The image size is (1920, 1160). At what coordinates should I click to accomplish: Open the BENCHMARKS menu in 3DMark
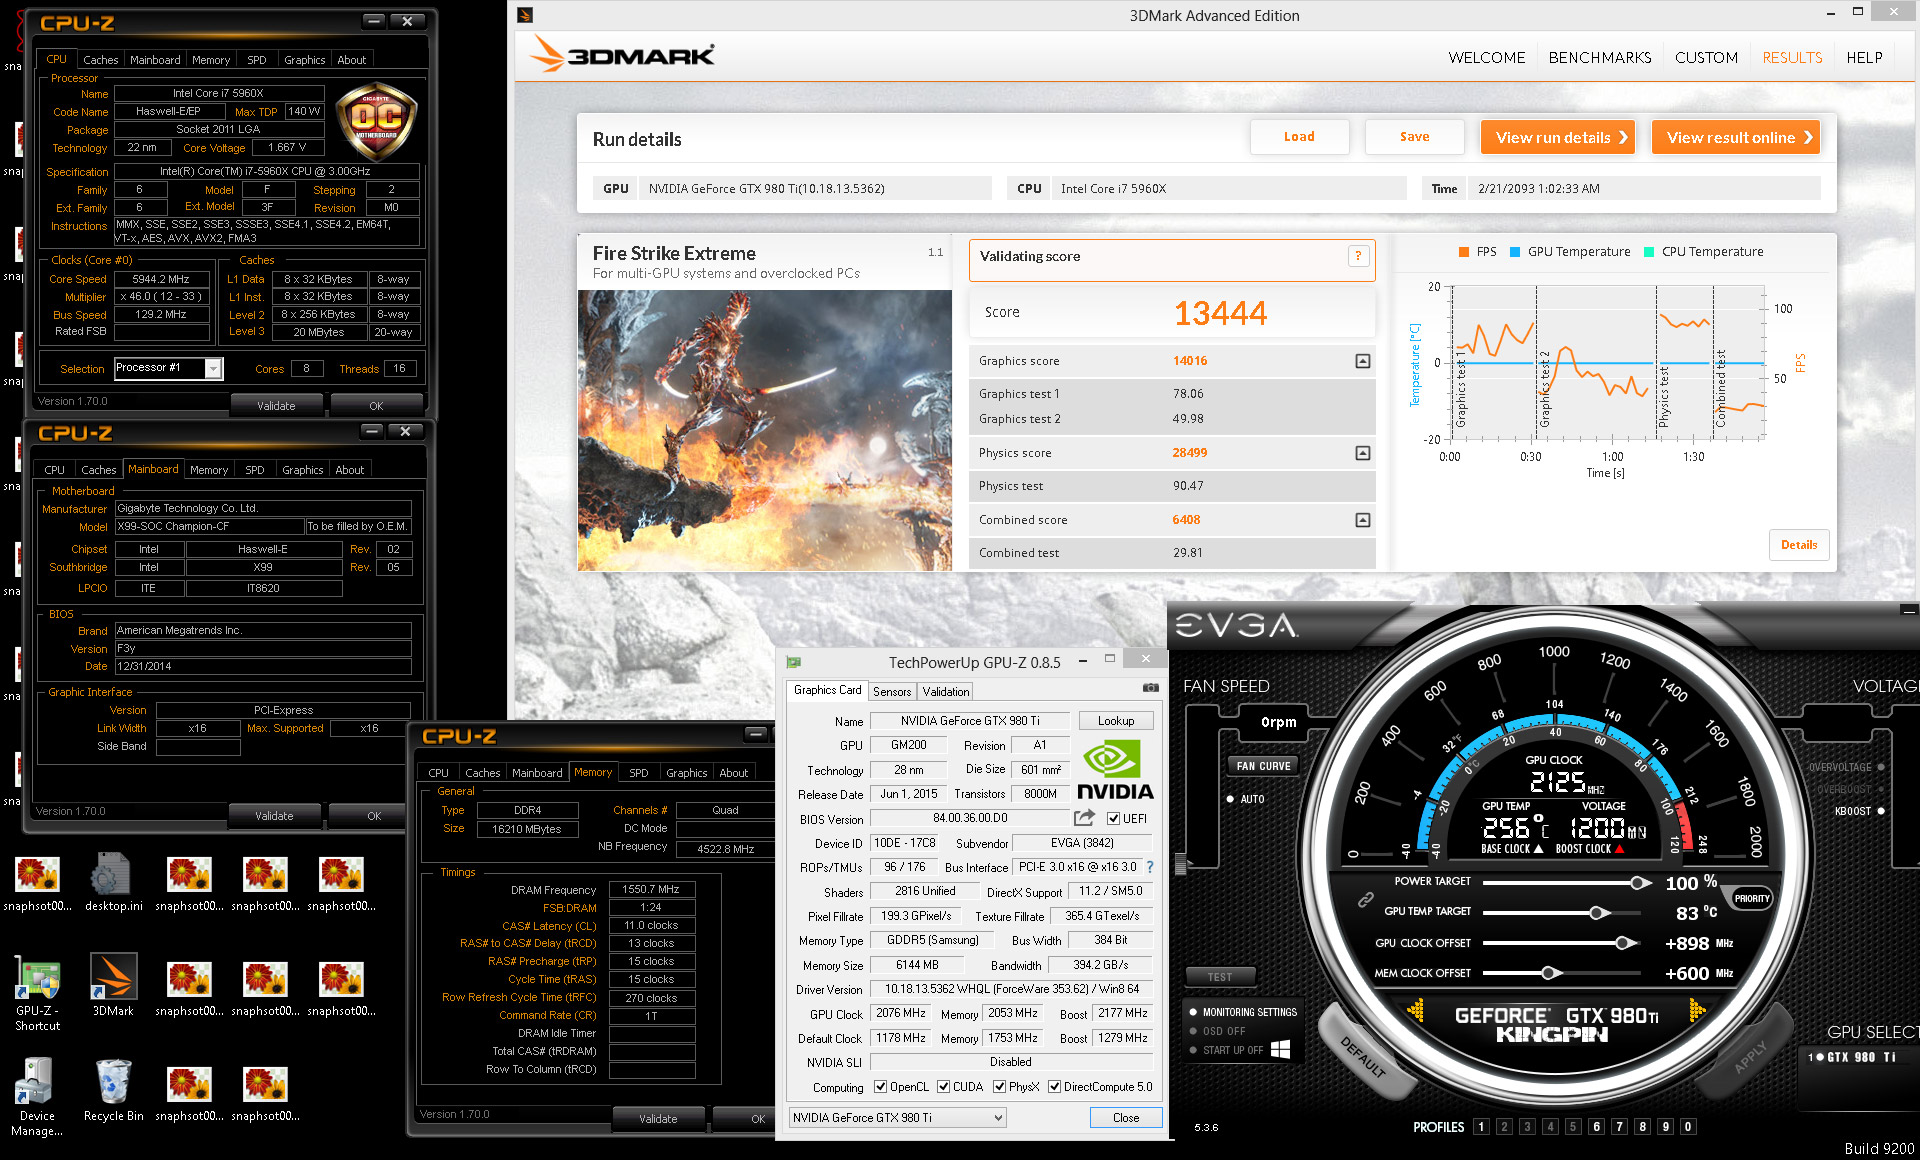tap(1599, 57)
